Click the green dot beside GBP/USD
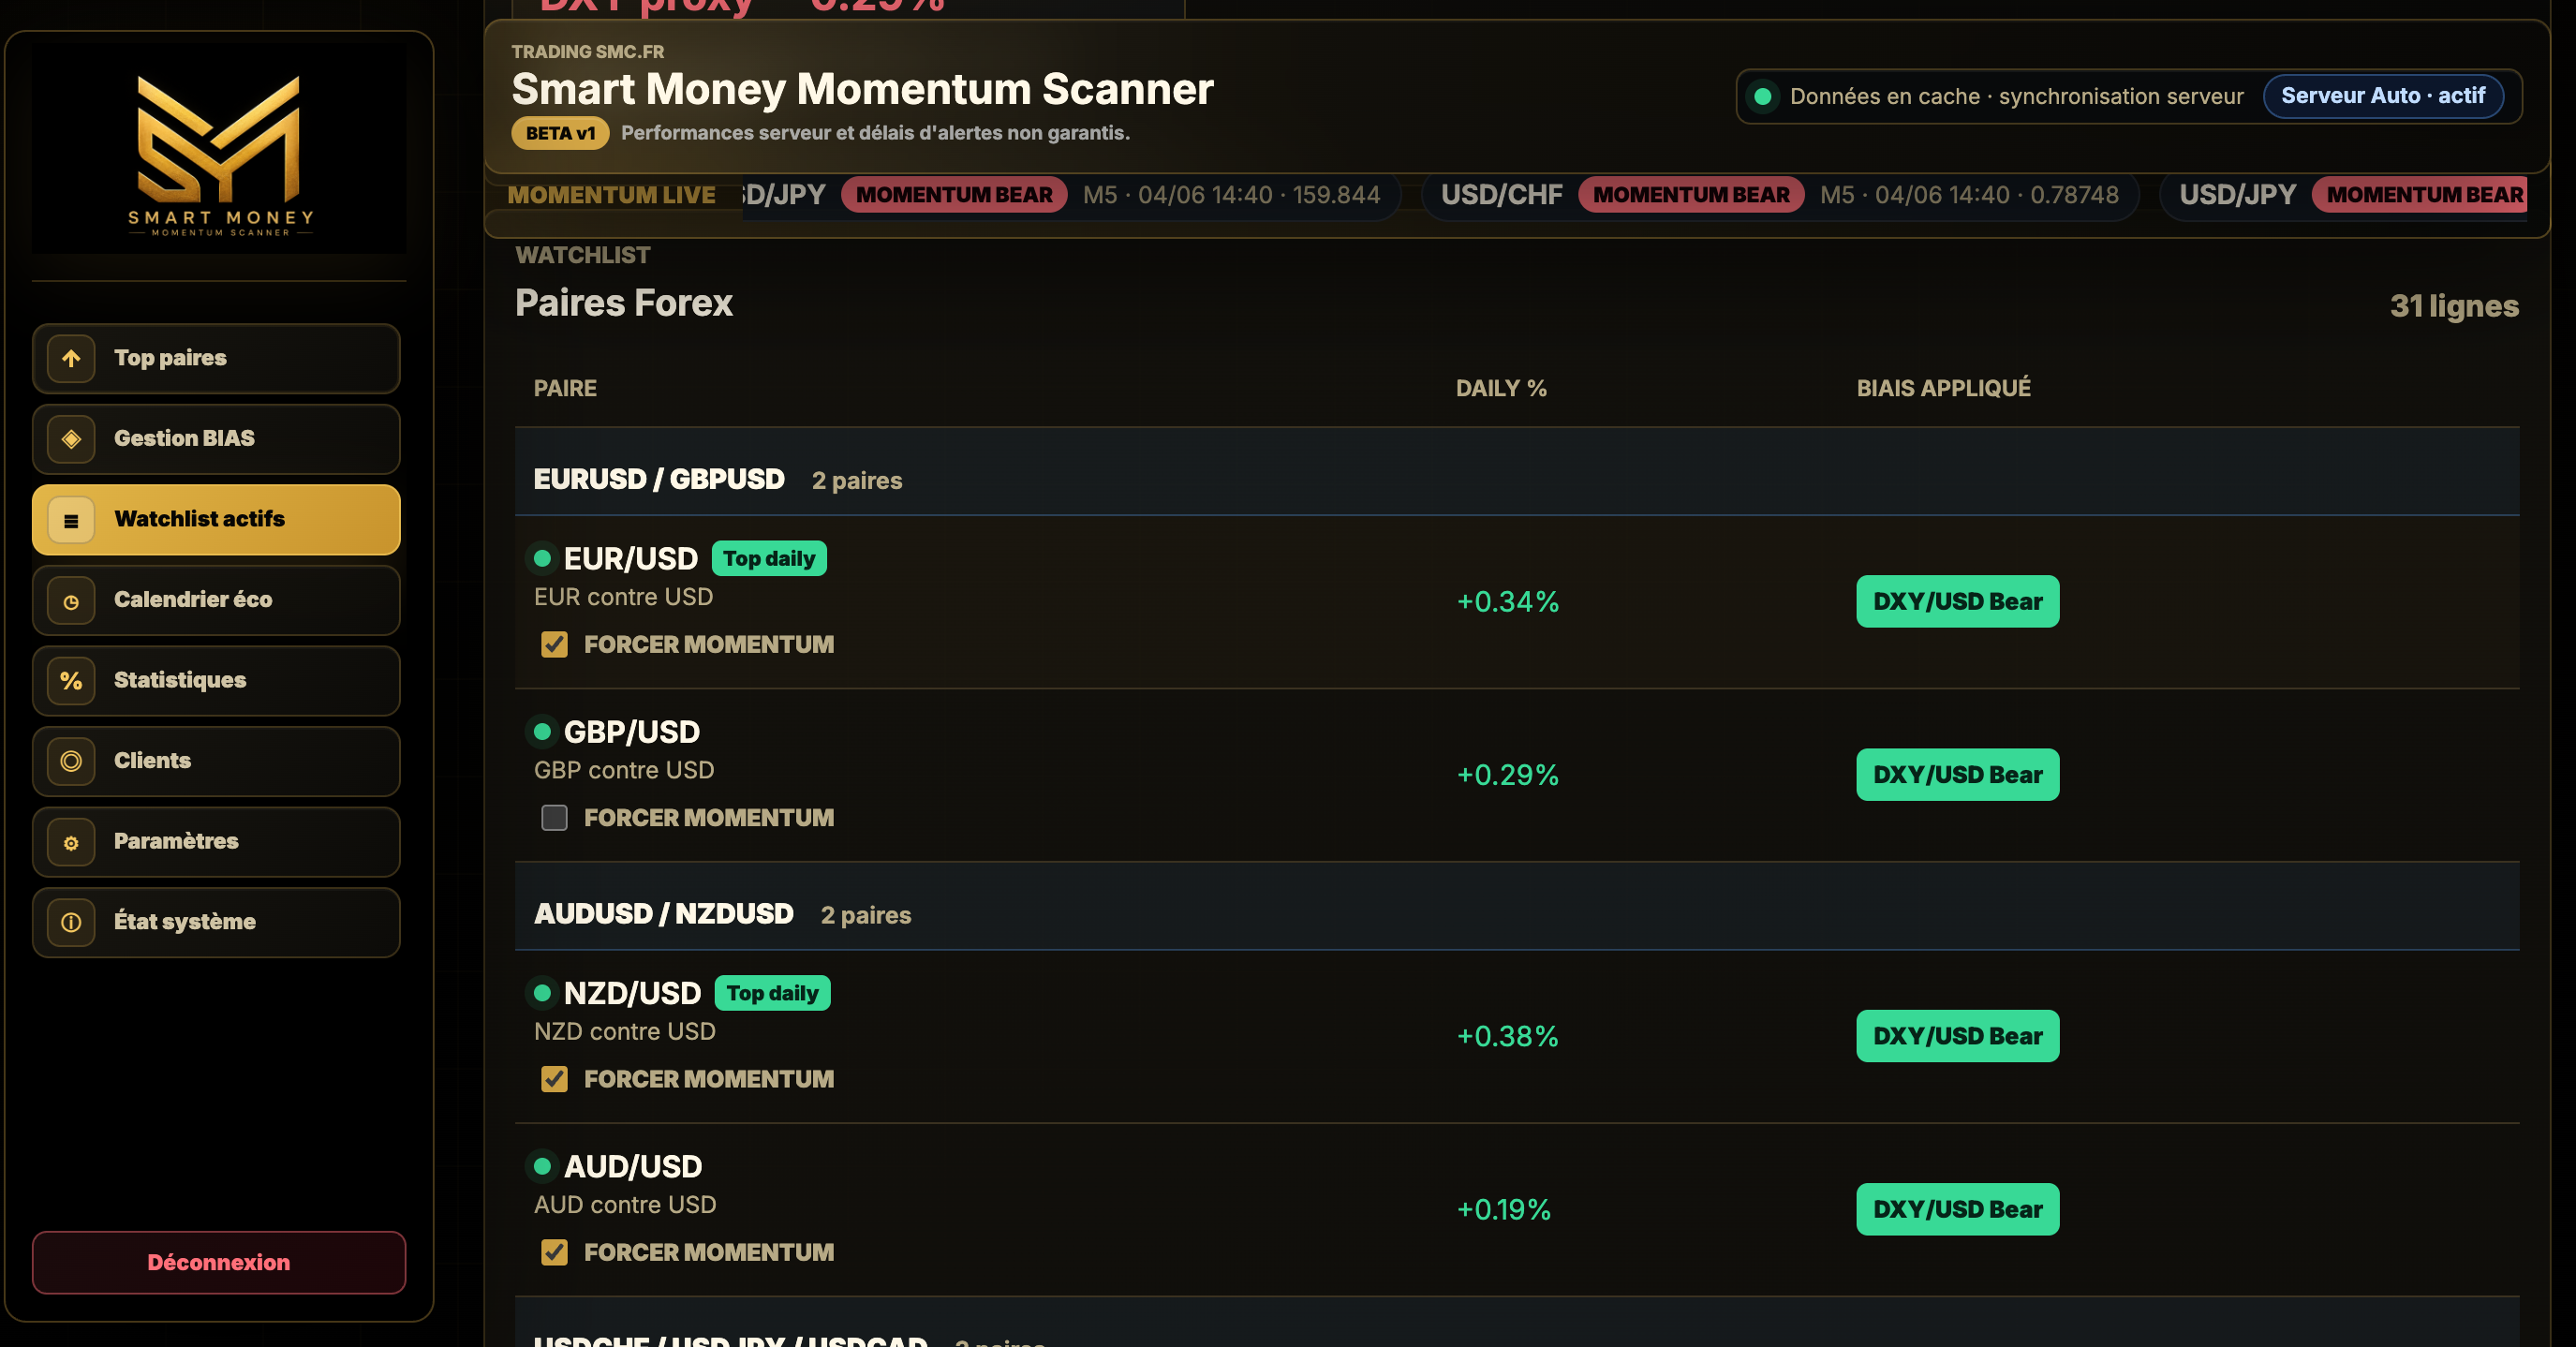 pyautogui.click(x=542, y=732)
